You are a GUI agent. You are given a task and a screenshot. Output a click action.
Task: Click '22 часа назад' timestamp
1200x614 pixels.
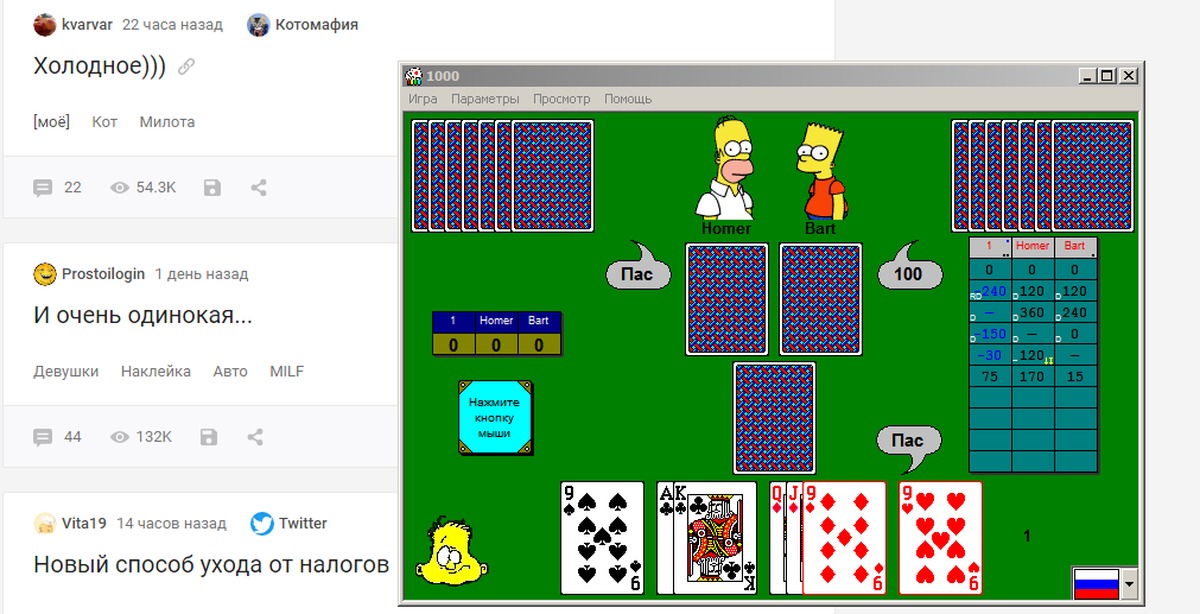pyautogui.click(x=172, y=24)
